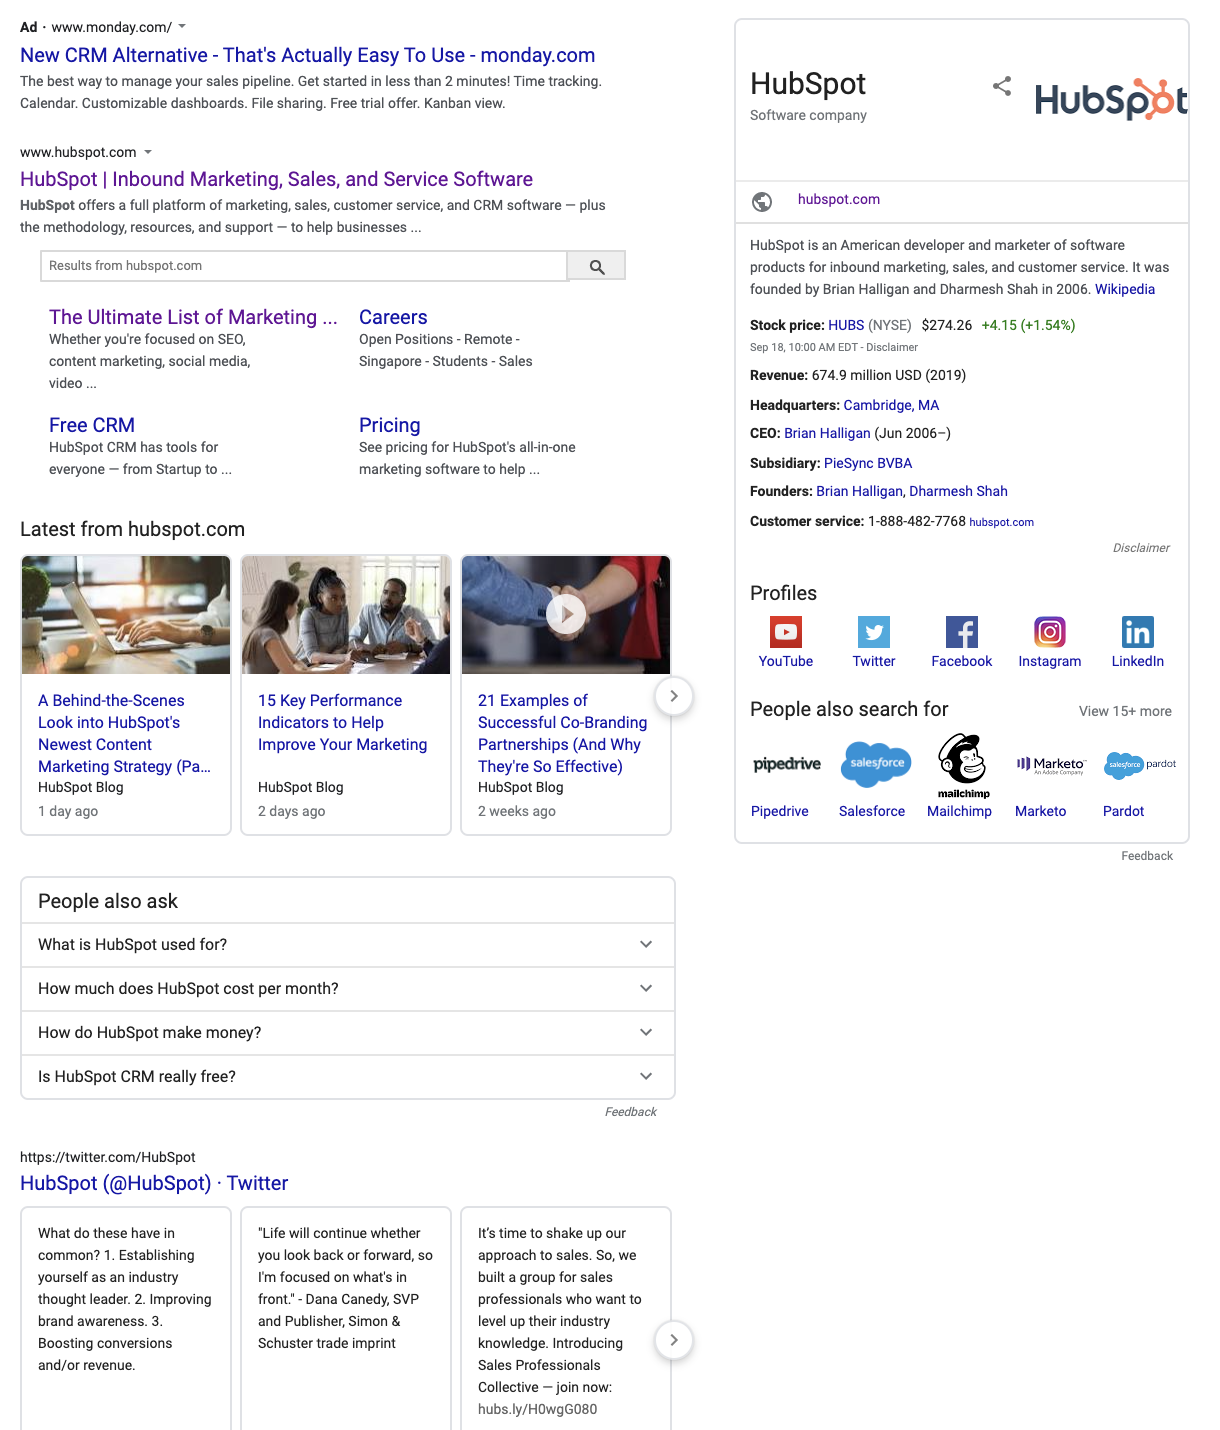
Task: Open the 'industry thought leader' tweet card
Action: click(x=126, y=1318)
